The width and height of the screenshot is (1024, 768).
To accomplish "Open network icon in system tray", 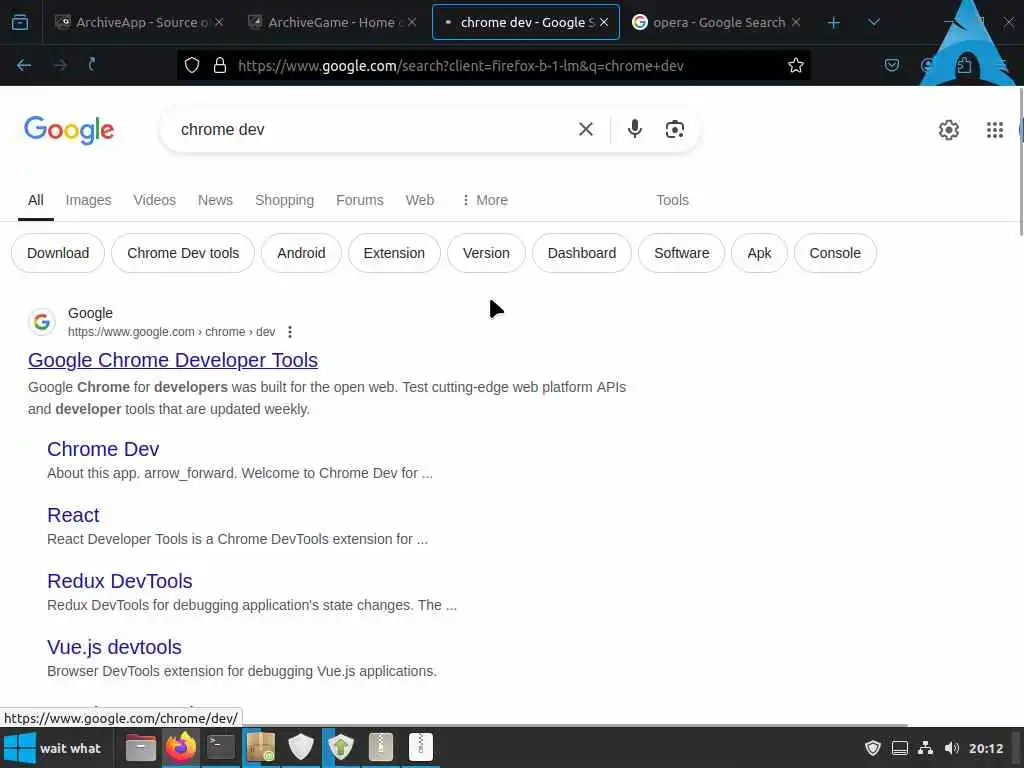I will coord(925,748).
